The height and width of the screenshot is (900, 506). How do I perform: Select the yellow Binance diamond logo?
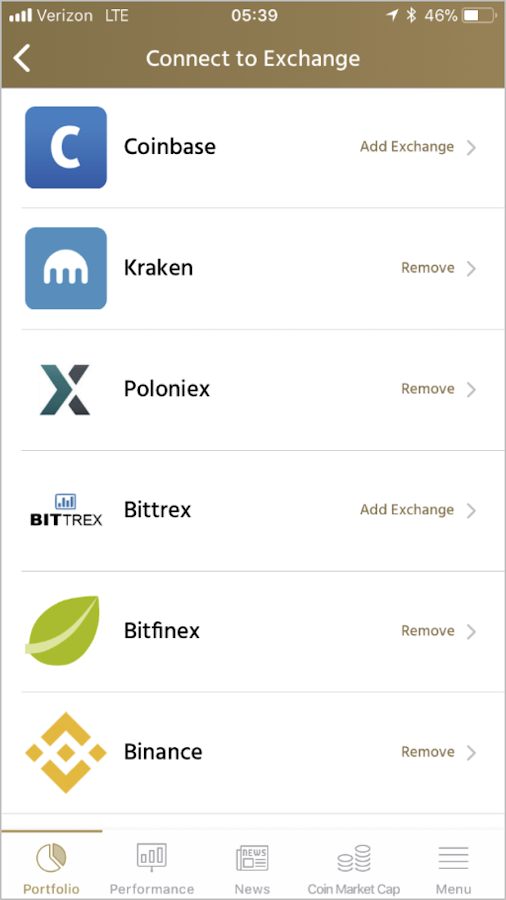click(66, 752)
